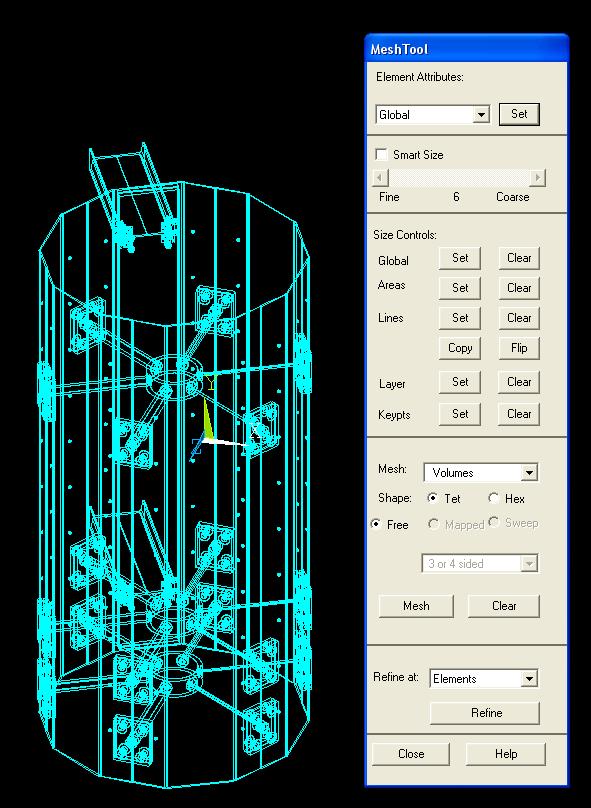Enable the Smart Size checkbox
This screenshot has height=808, width=591.
coord(381,155)
